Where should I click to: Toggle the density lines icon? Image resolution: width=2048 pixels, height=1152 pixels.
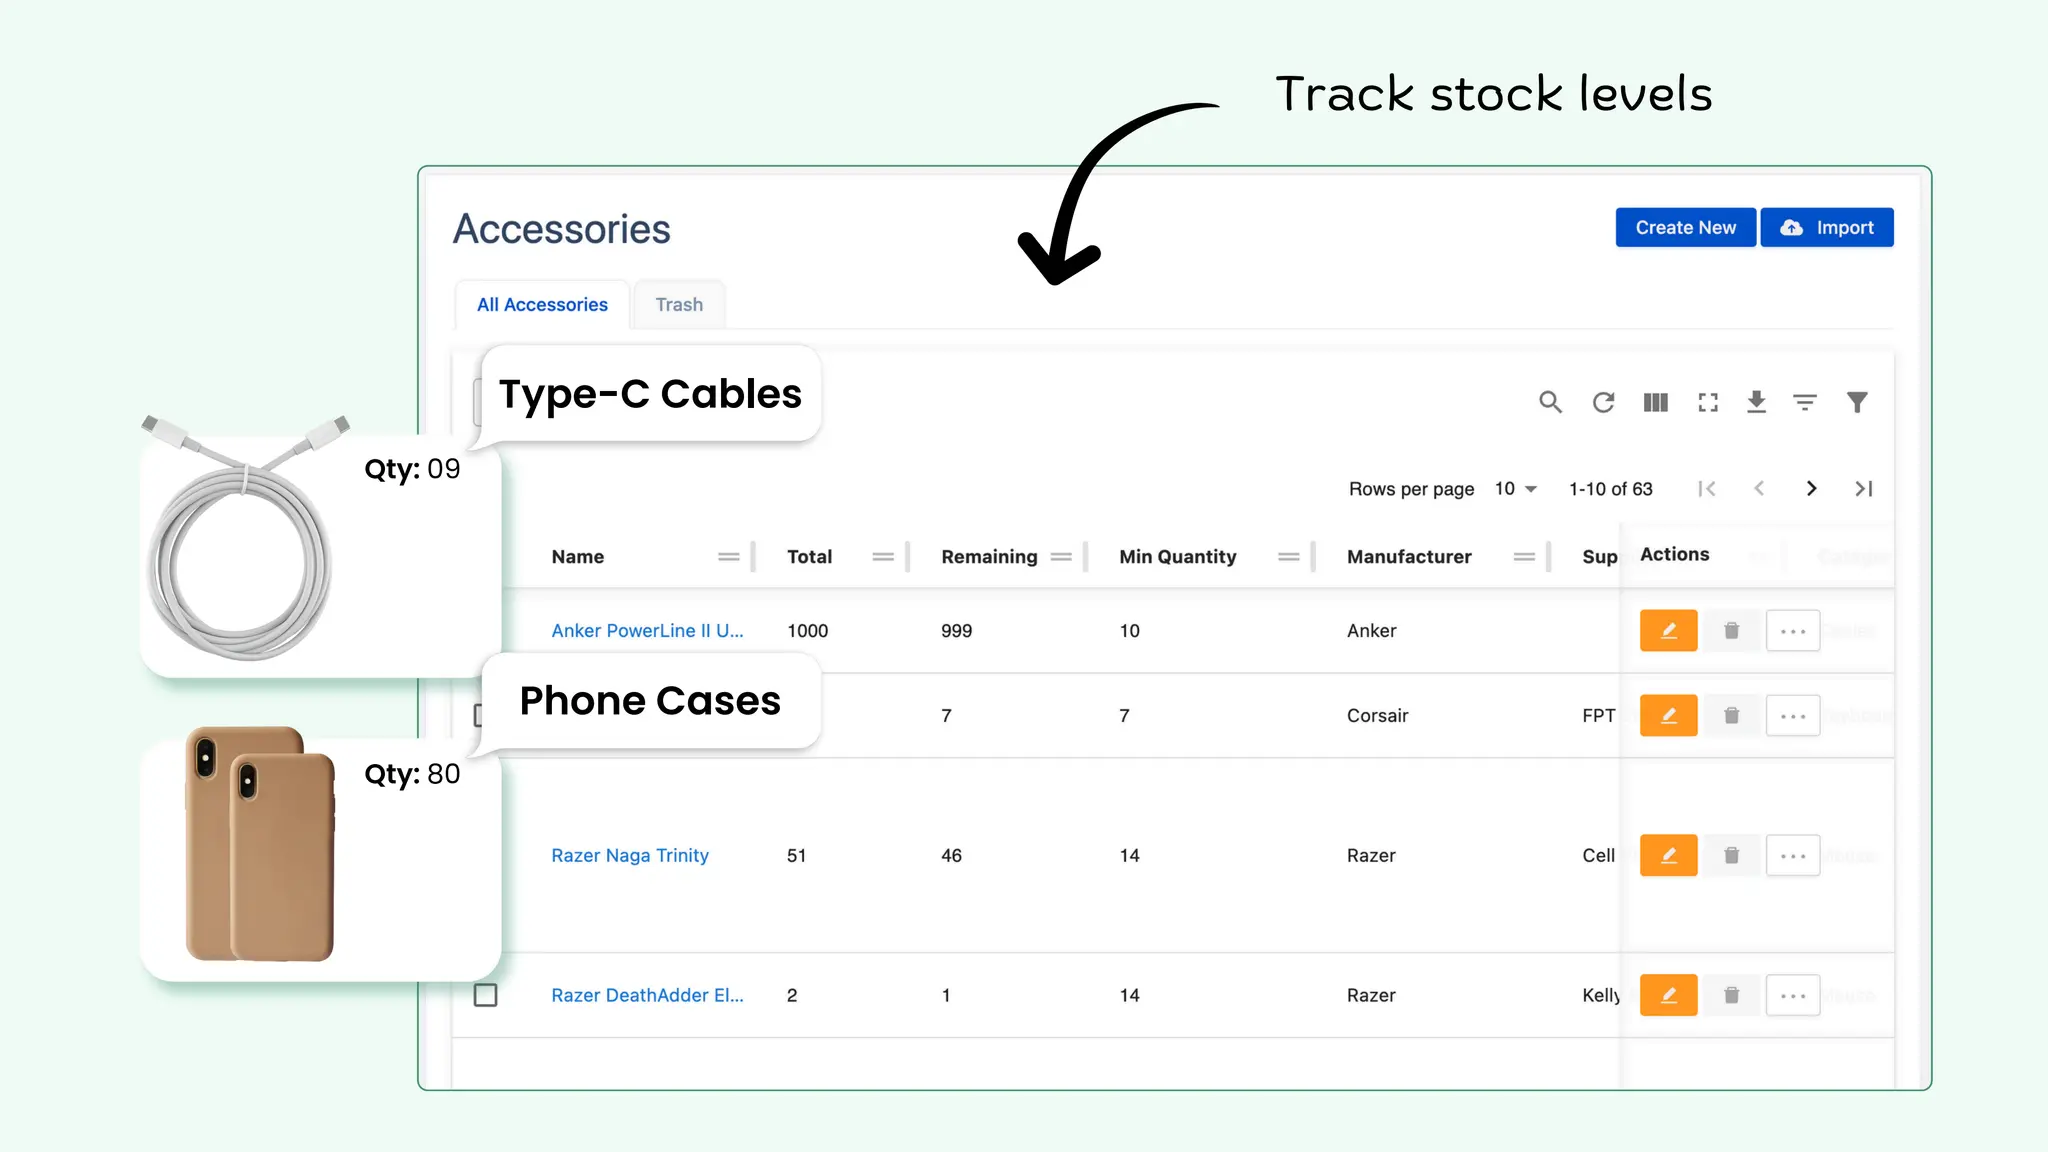[x=1805, y=402]
